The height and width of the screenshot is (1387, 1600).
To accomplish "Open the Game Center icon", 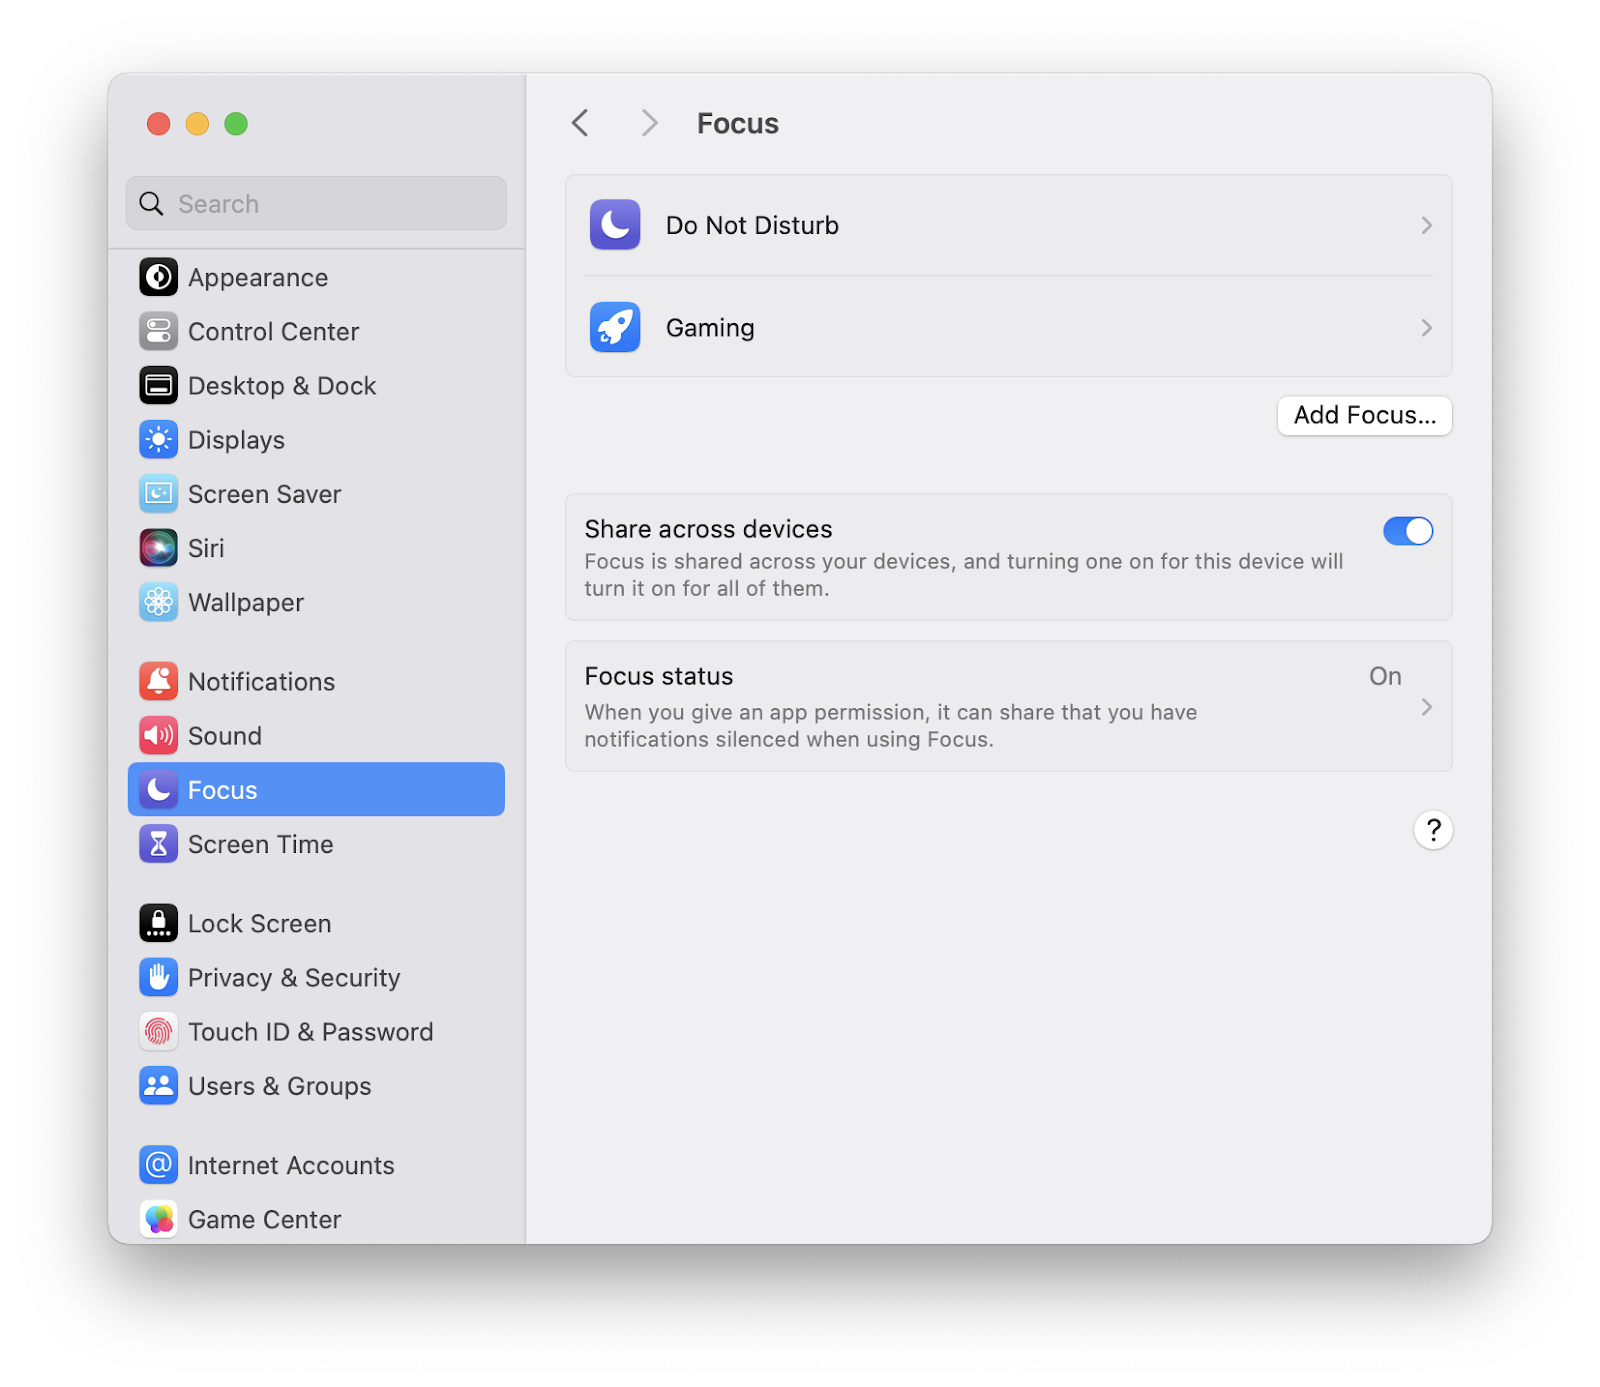I will [x=158, y=1219].
